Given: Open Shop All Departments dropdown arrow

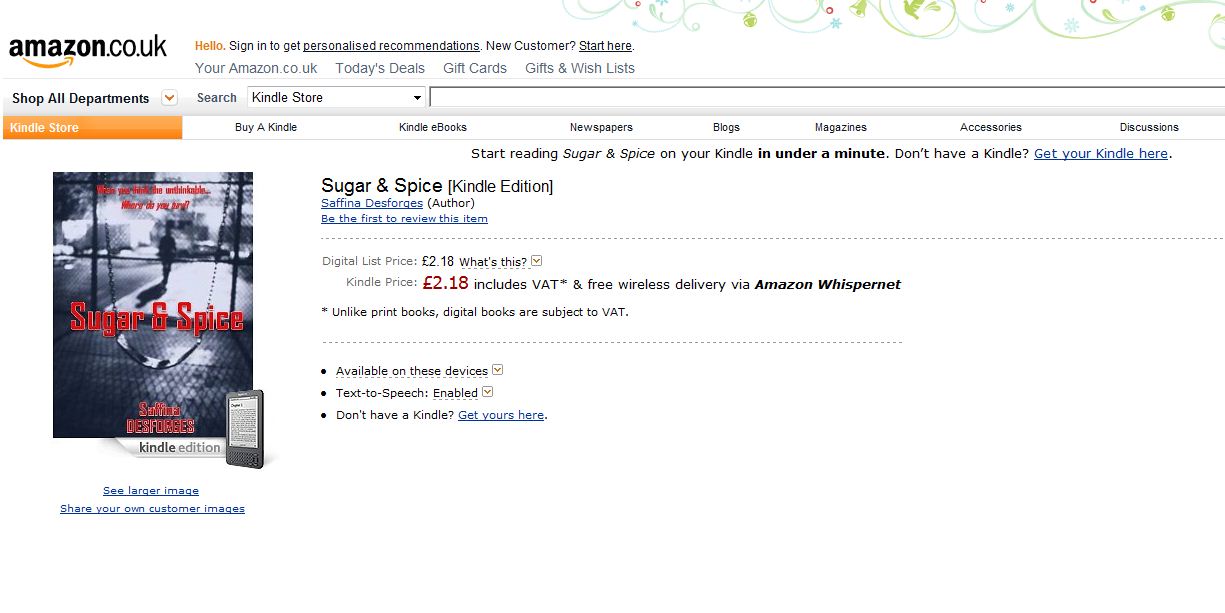Looking at the screenshot, I should coord(169,98).
